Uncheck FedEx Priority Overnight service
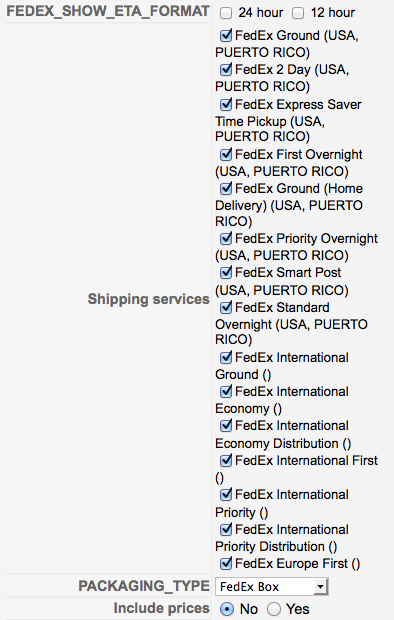The width and height of the screenshot is (394, 620). coord(226,238)
